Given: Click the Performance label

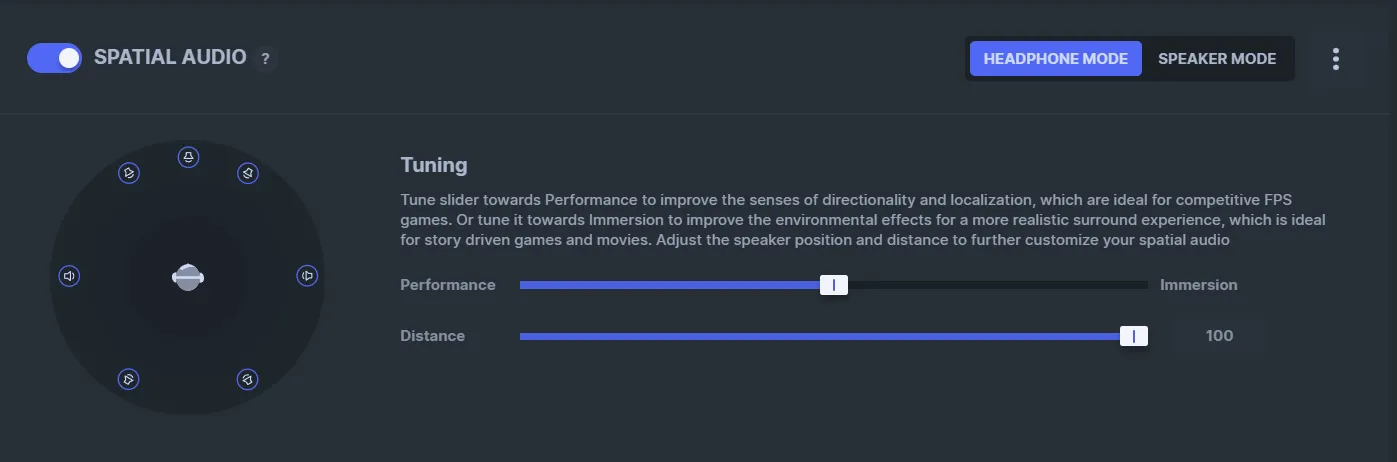Looking at the screenshot, I should (448, 285).
